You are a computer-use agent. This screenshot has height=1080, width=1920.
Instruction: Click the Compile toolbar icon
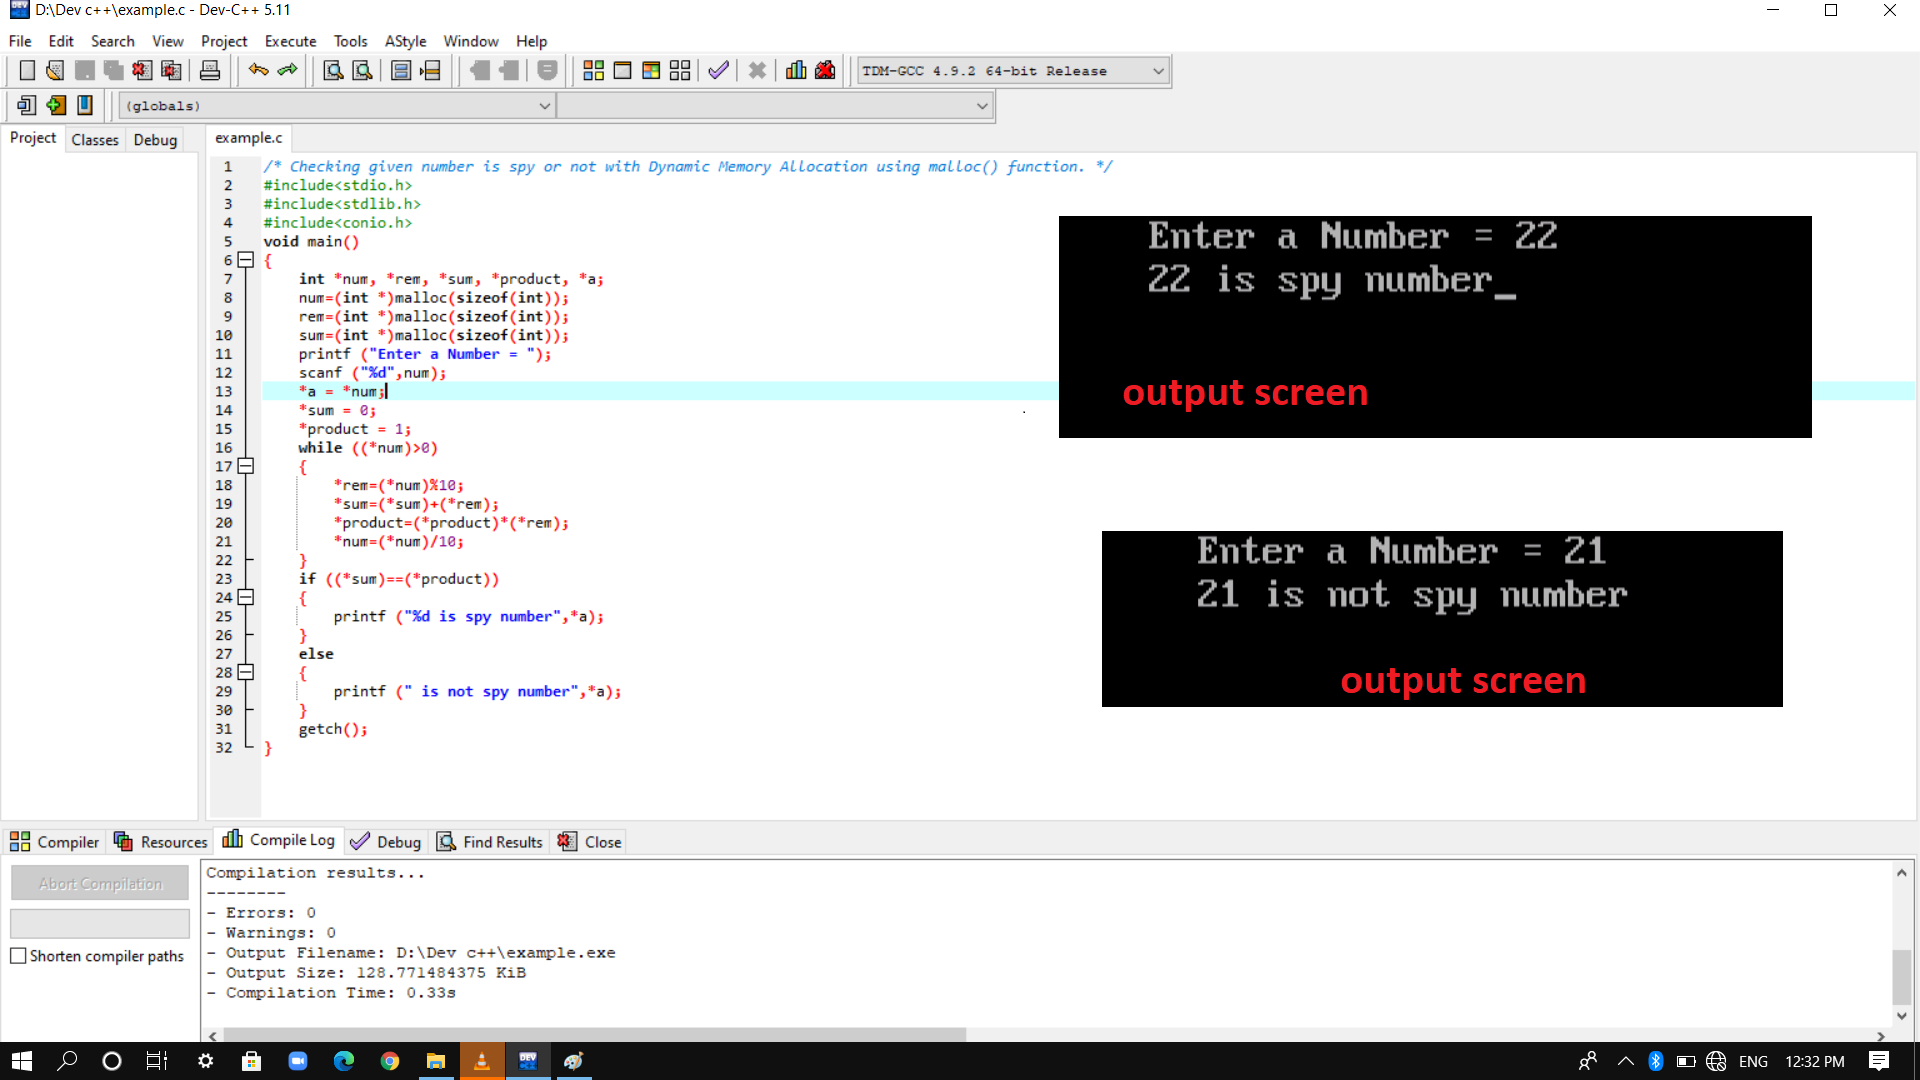593,71
